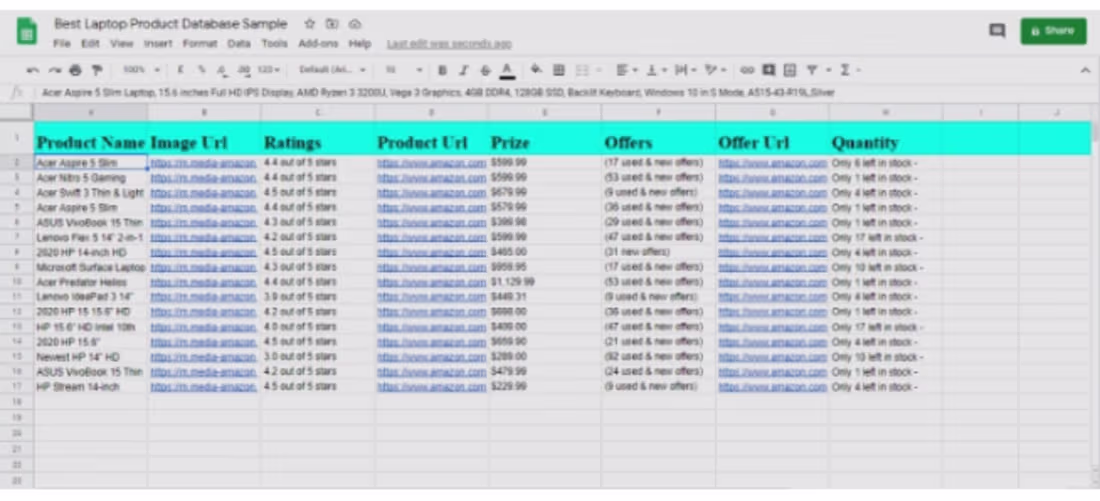This screenshot has width=1100, height=501.
Task: Select the Product Name header cell
Action: (x=90, y=138)
